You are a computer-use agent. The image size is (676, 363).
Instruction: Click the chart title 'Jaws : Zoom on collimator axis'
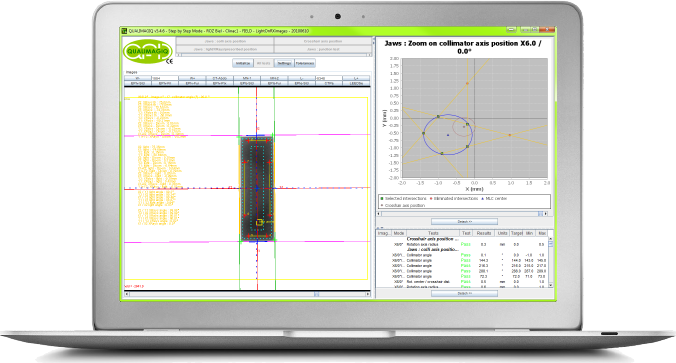coord(463,47)
